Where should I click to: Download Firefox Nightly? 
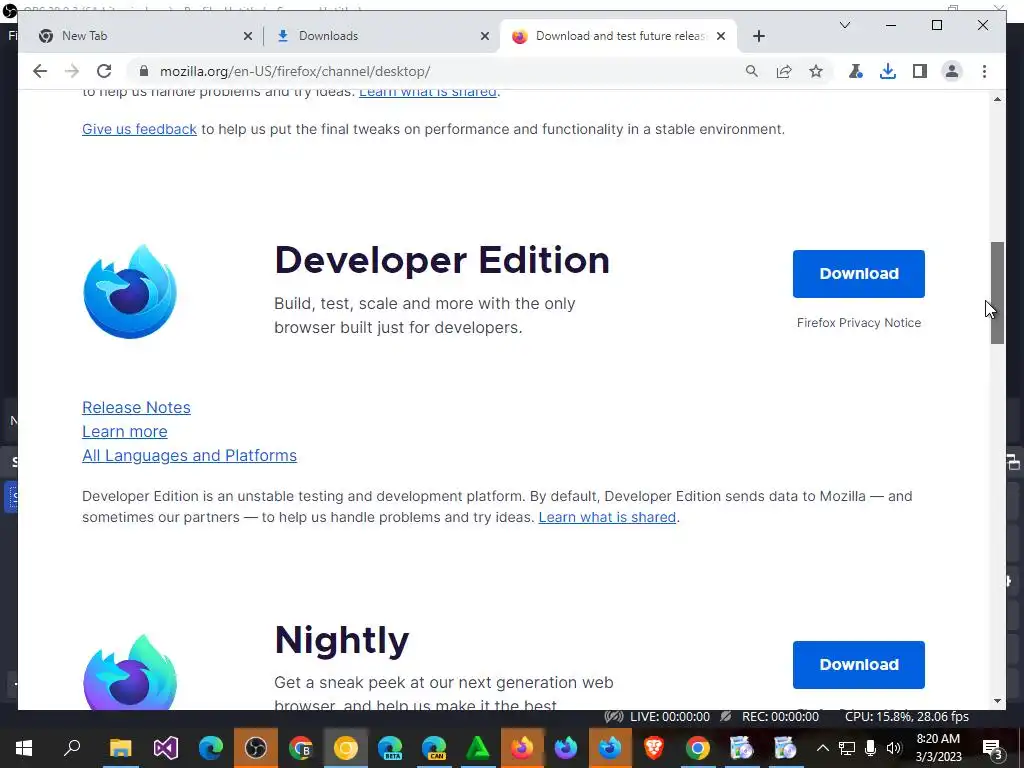pos(859,665)
